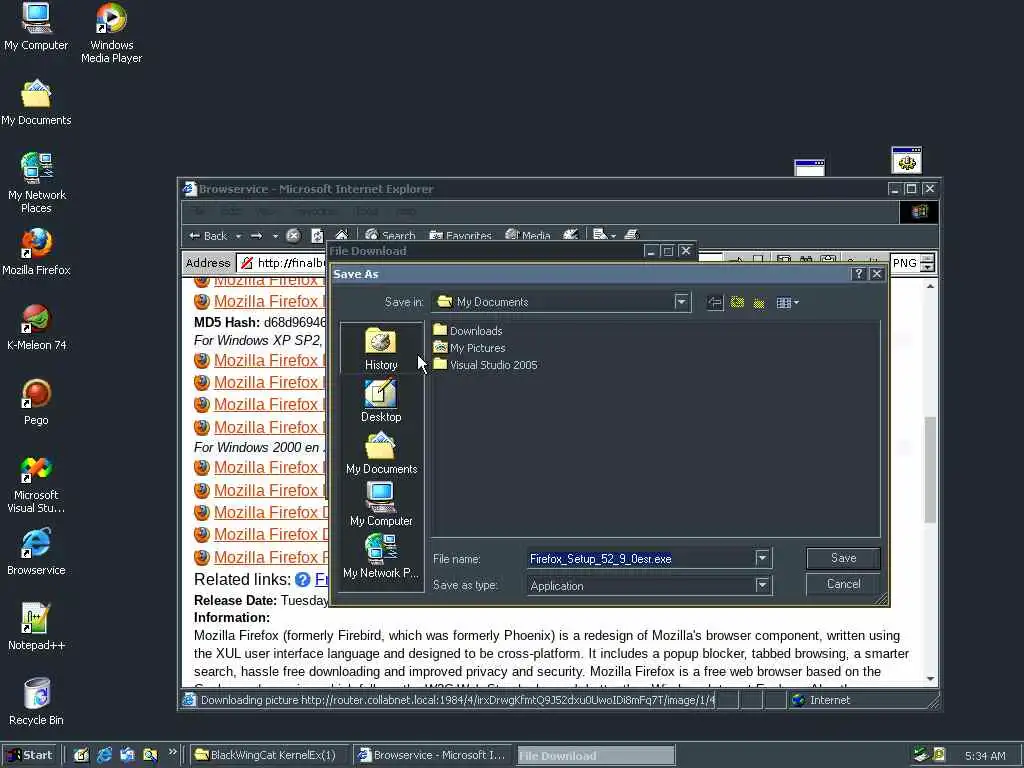Click Back in Internet Explorer toolbar

tap(208, 236)
